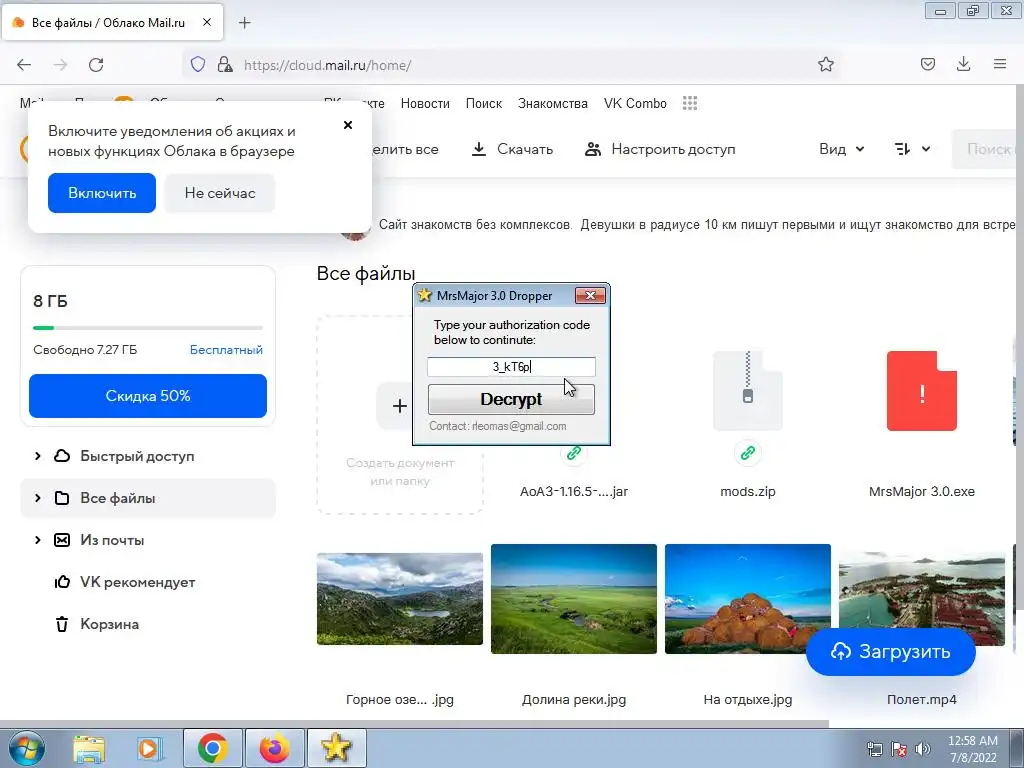Close the Облако Mail.ru tab
This screenshot has height=768, width=1024.
coord(207,22)
